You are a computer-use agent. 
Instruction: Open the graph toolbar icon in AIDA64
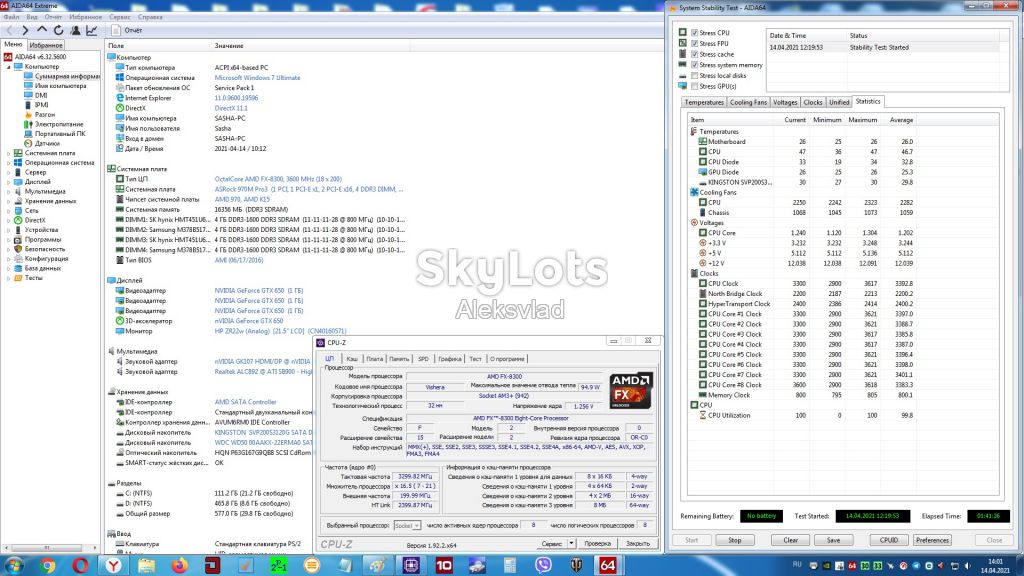click(92, 31)
